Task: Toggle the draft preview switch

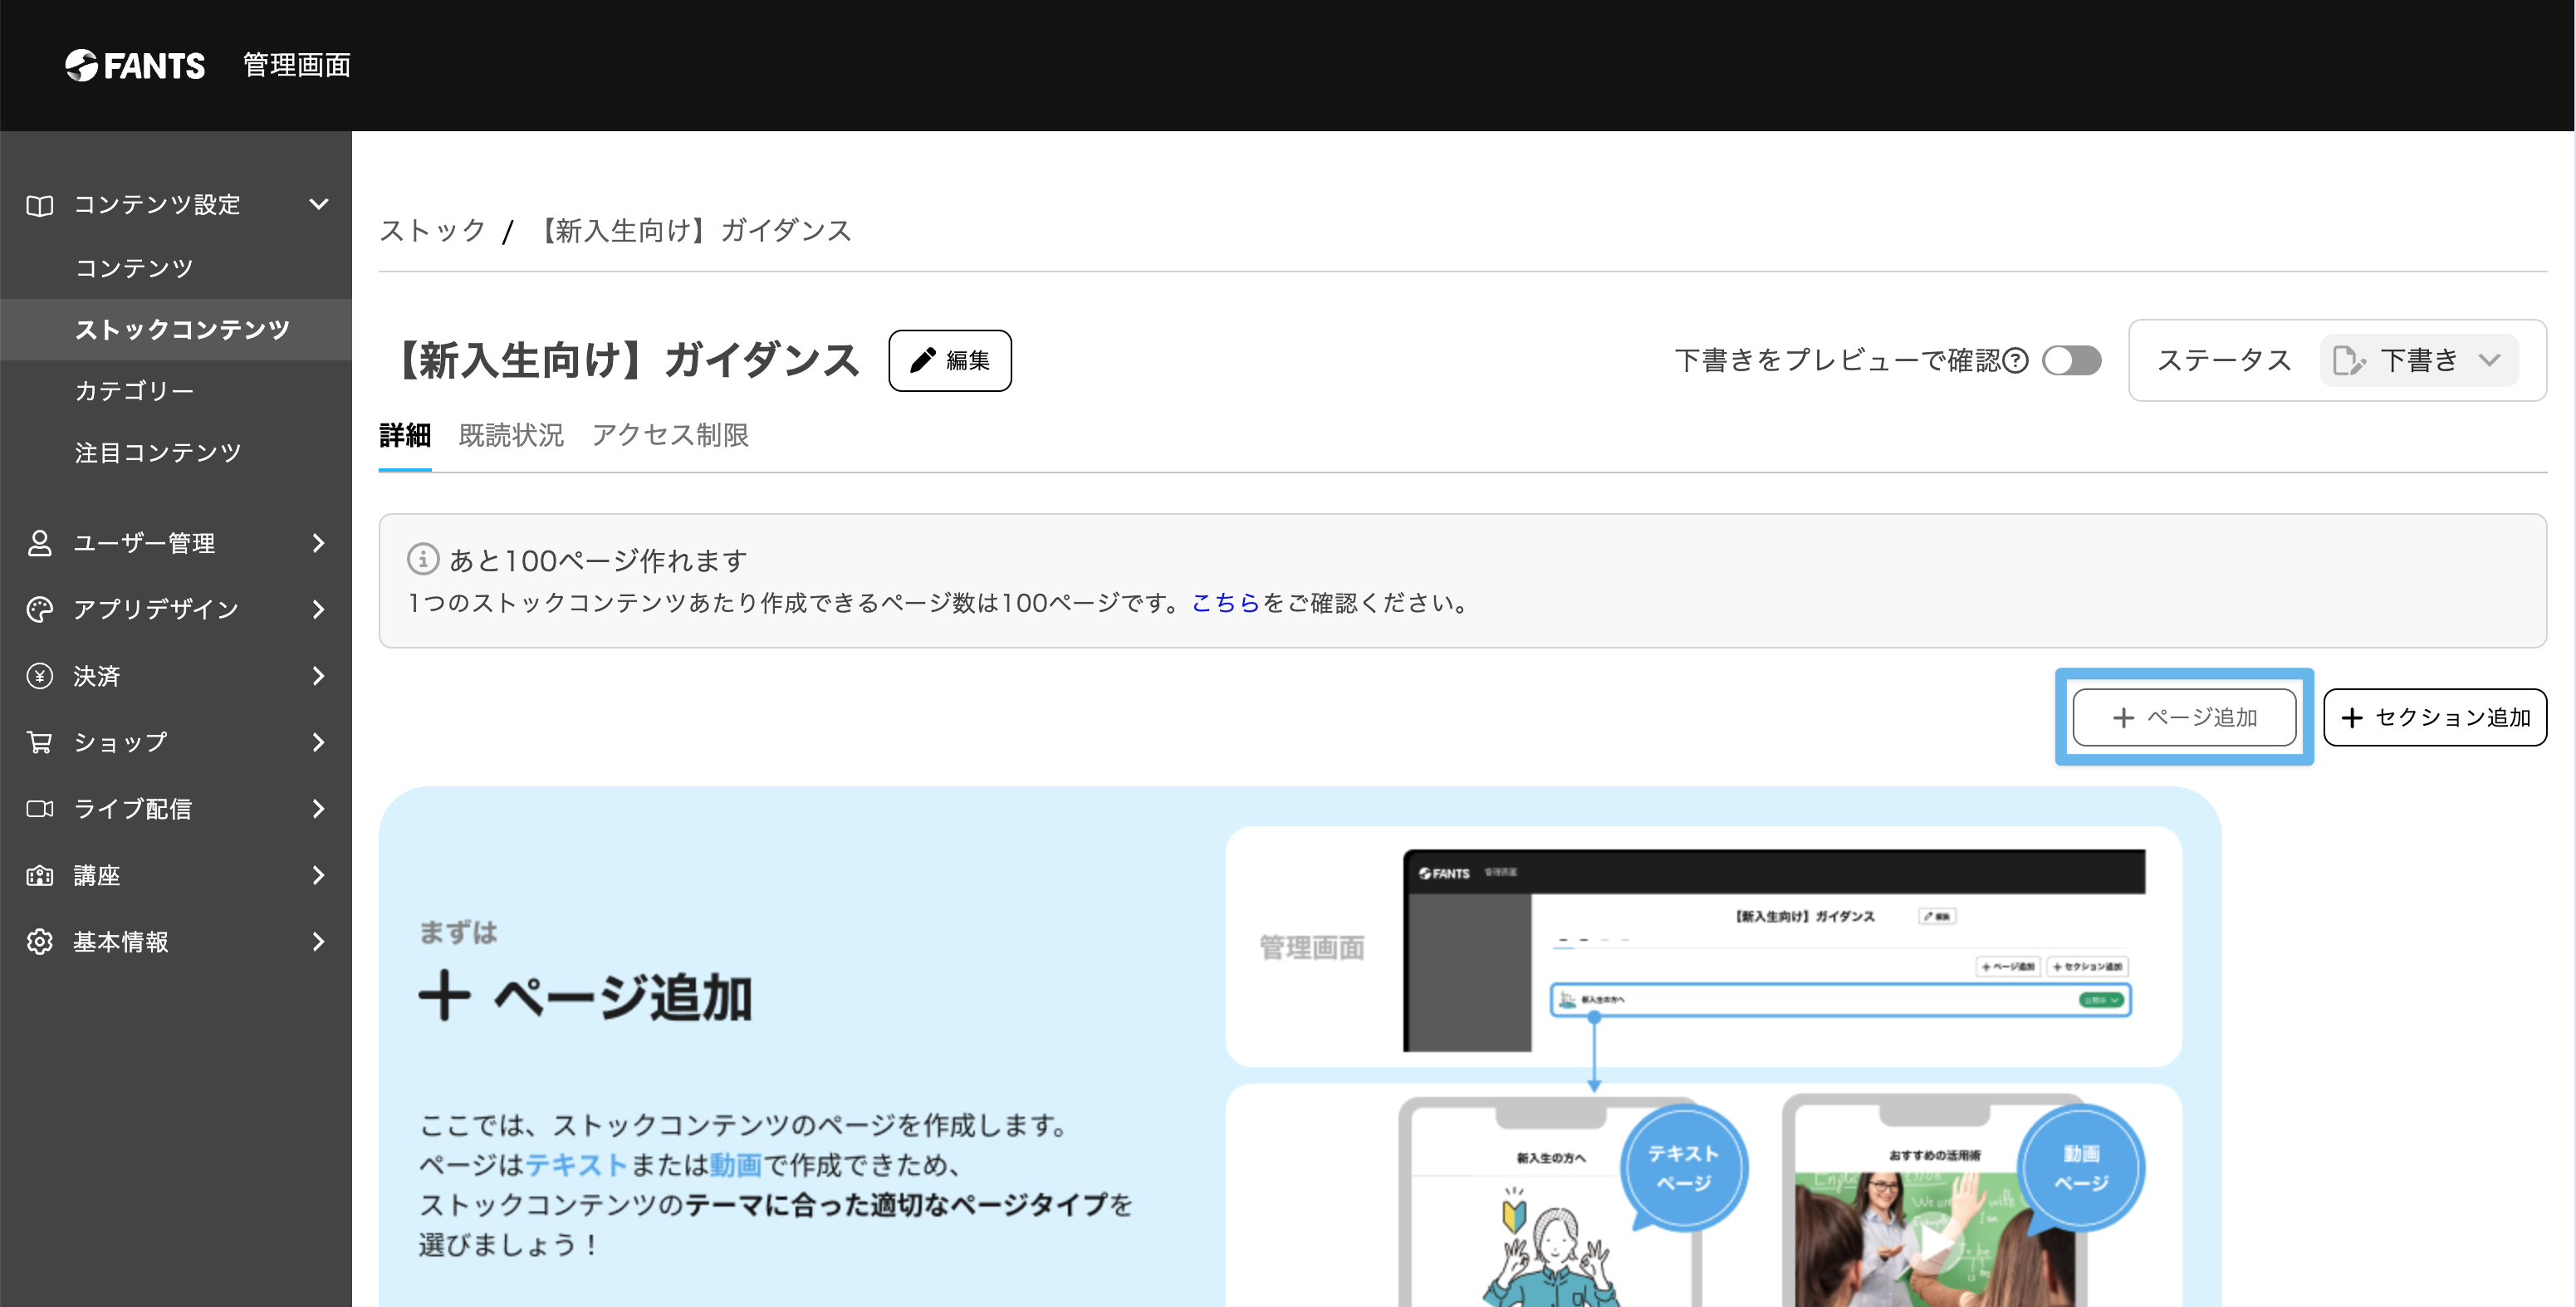Action: pyautogui.click(x=2071, y=360)
